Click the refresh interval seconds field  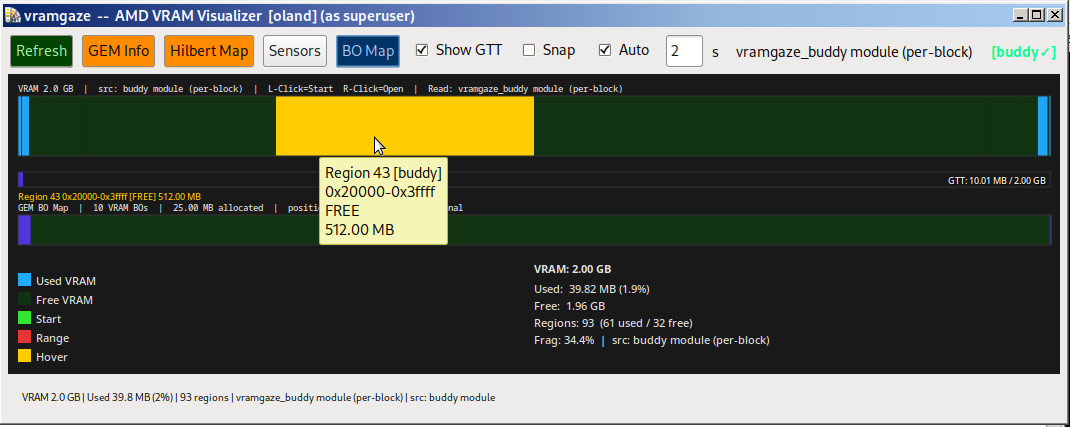[x=684, y=51]
